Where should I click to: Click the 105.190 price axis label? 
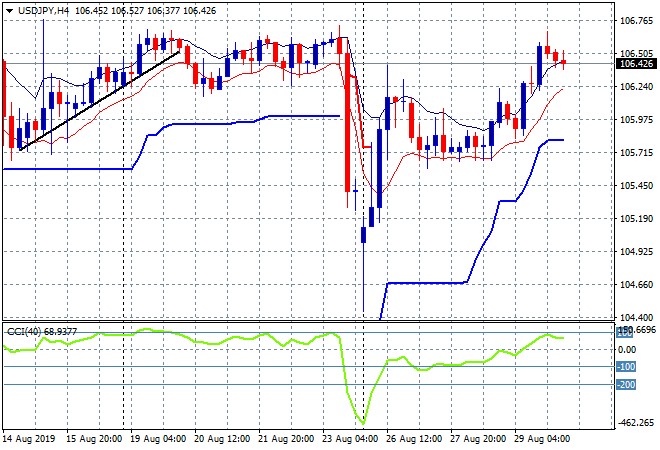pyautogui.click(x=636, y=218)
